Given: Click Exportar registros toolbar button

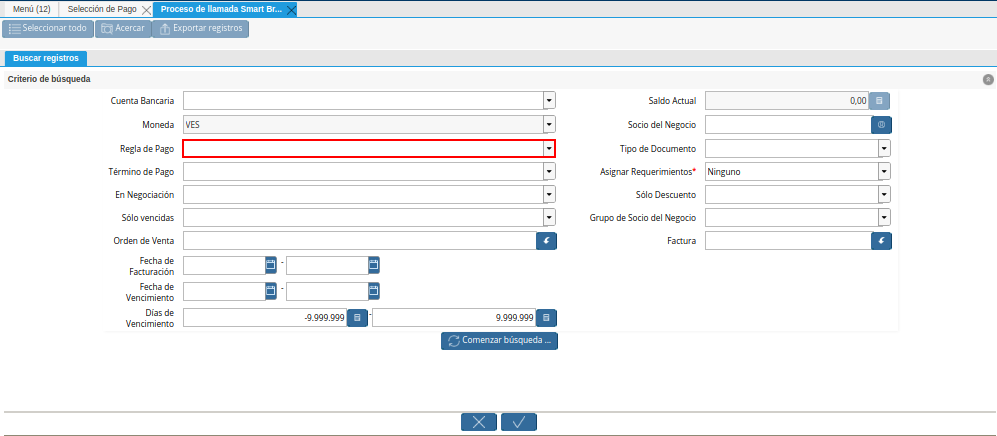Looking at the screenshot, I should click(x=200, y=29).
